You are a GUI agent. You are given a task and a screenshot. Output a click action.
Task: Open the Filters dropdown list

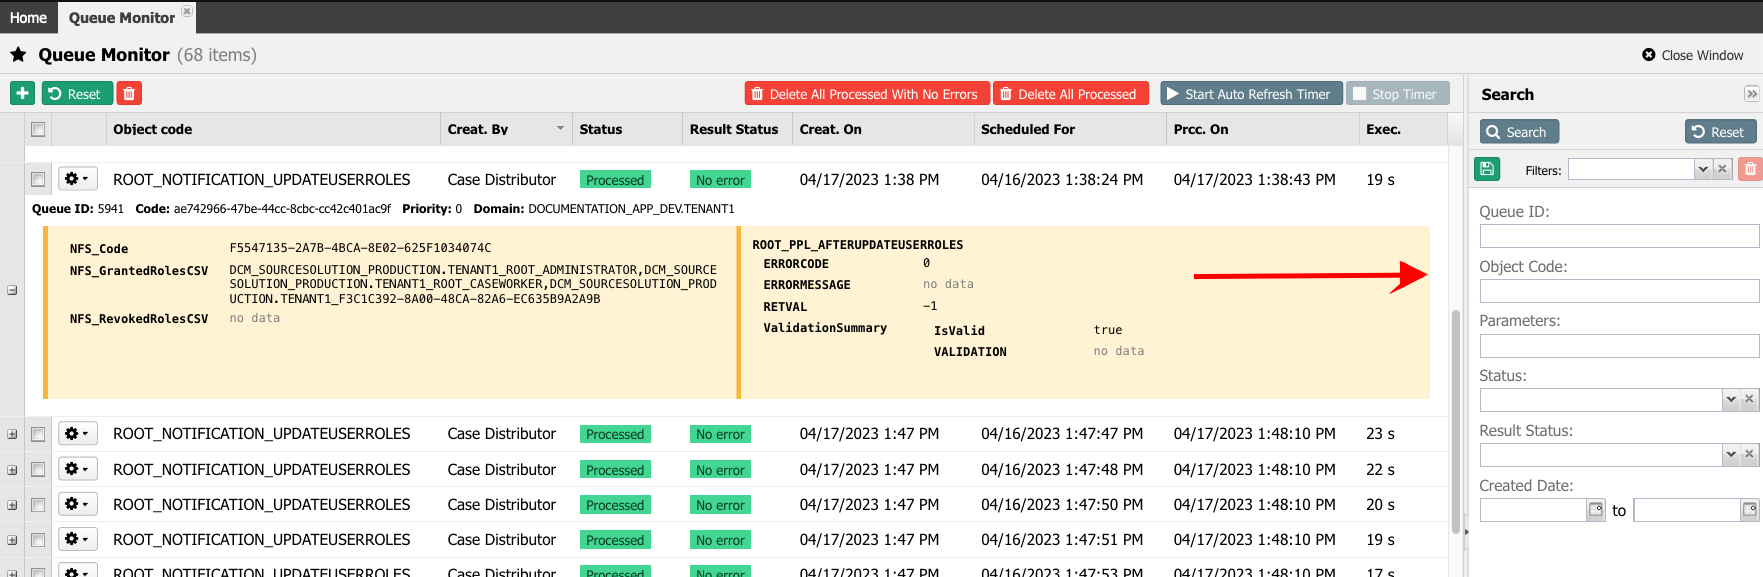(1703, 169)
